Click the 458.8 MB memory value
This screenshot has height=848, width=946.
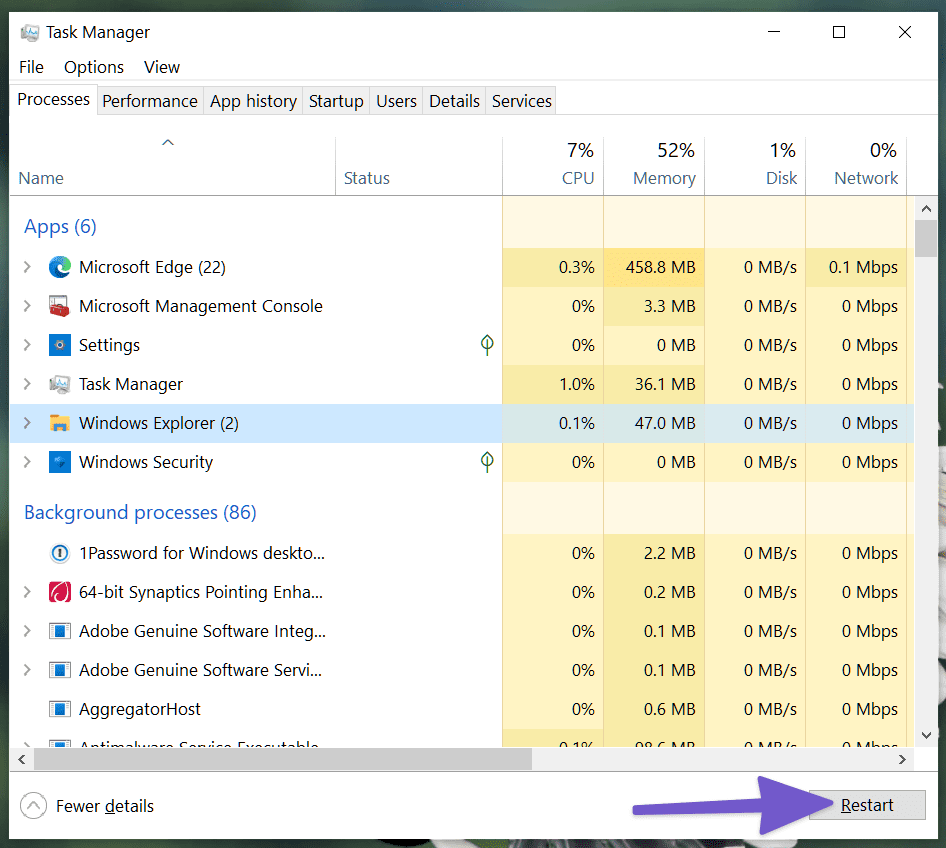coord(661,267)
